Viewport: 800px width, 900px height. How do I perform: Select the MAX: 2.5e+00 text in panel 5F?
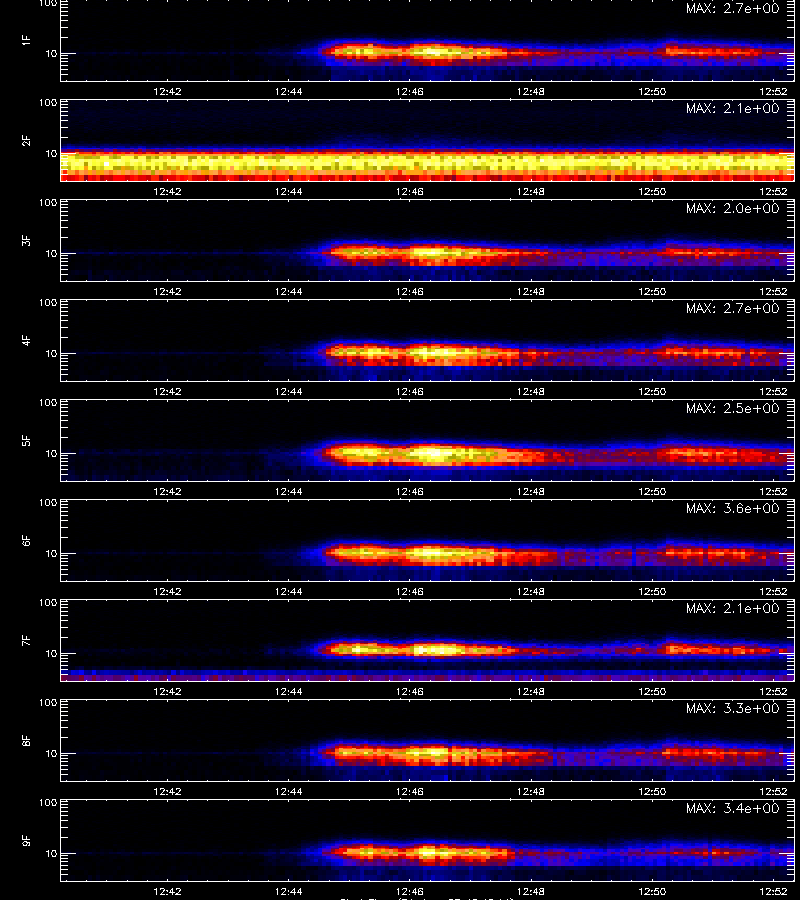tap(732, 408)
